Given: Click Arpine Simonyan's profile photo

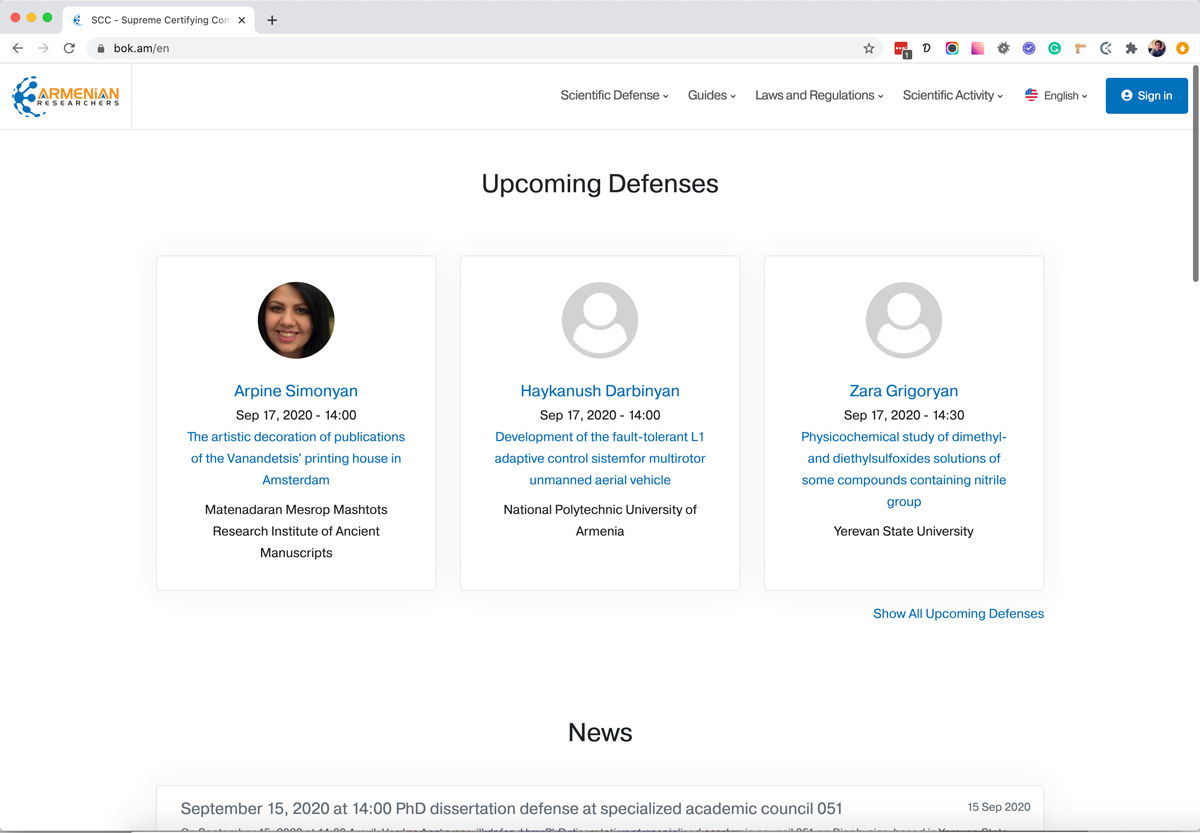Looking at the screenshot, I should click(x=296, y=320).
